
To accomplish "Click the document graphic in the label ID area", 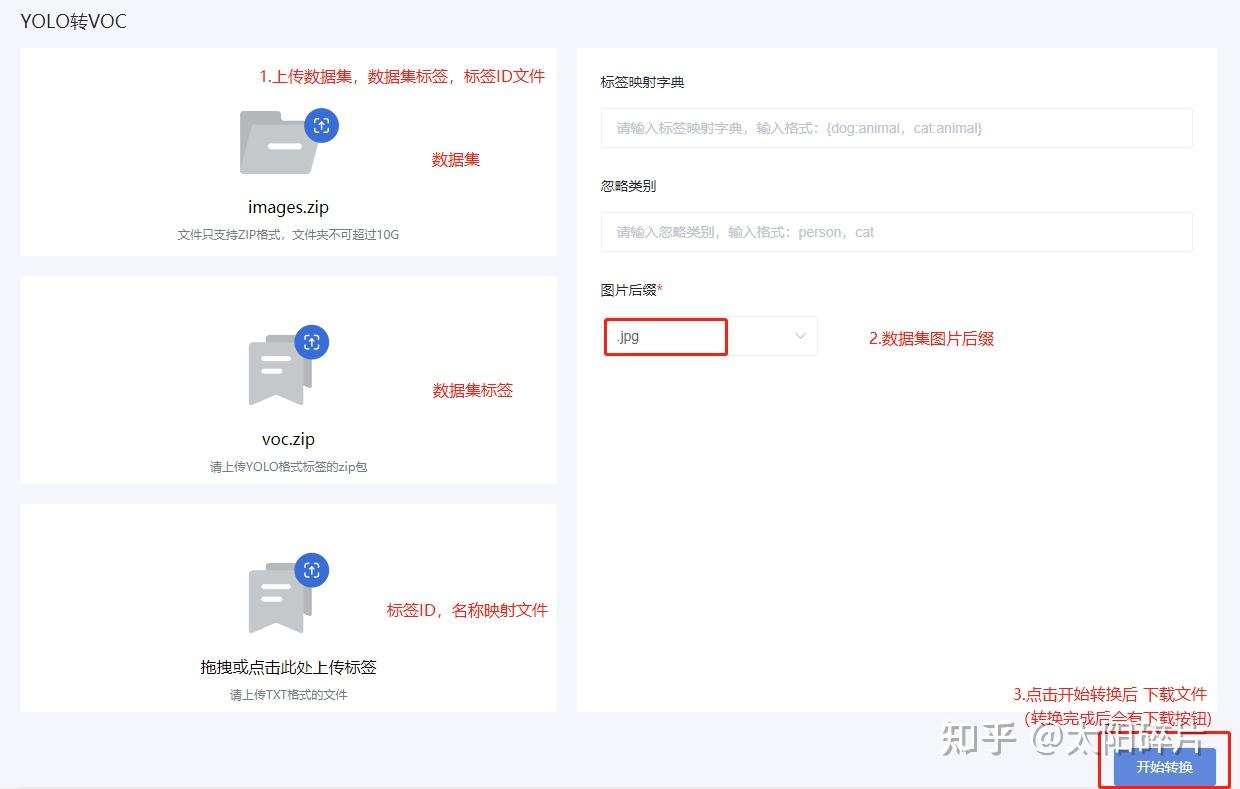I will 278,598.
